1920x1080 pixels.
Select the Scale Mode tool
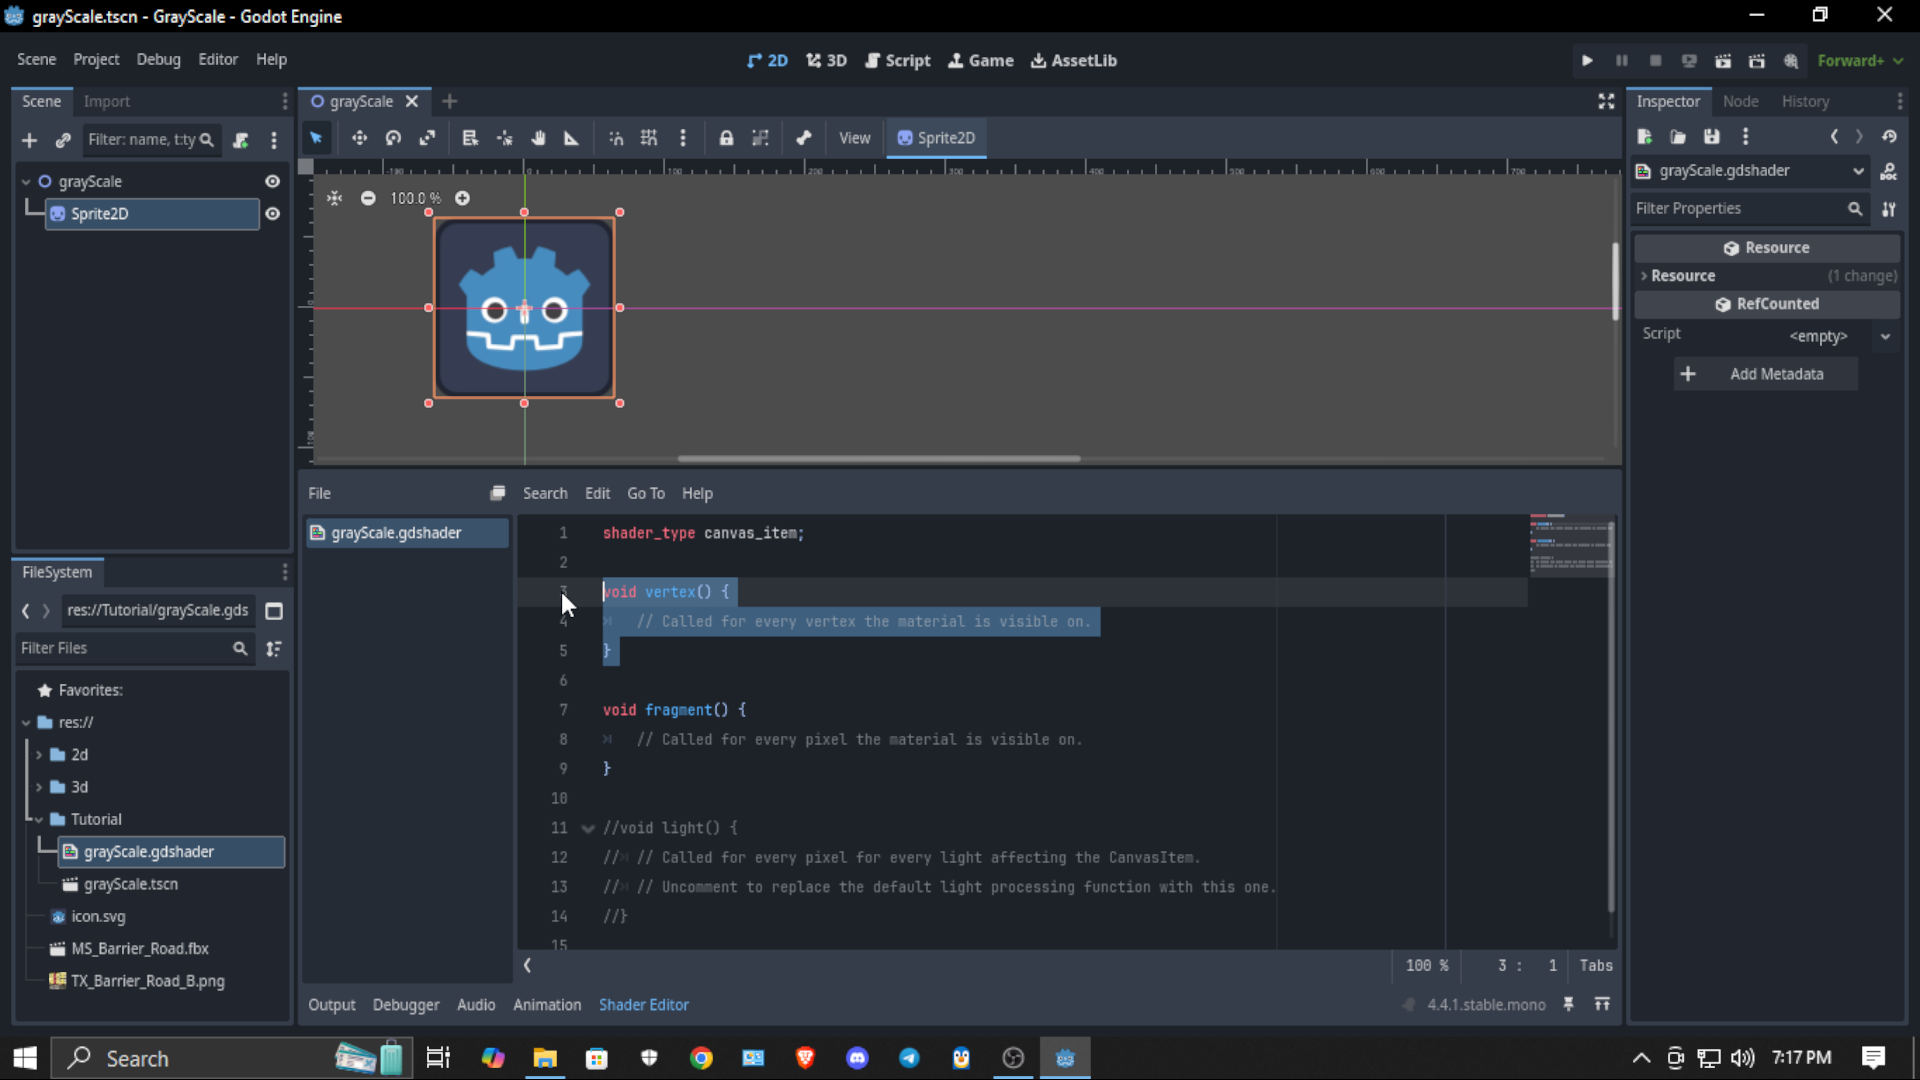(x=427, y=138)
